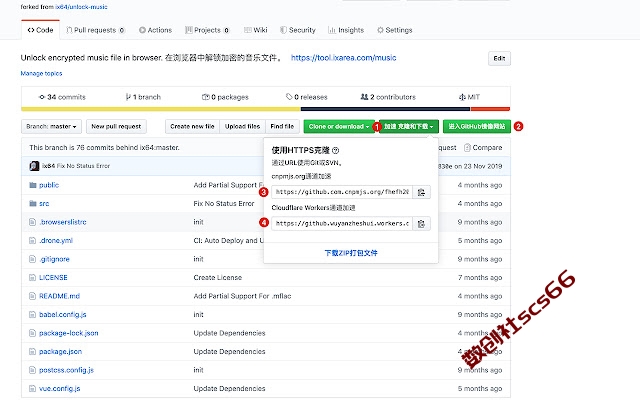Open the Clone or download dropdown

click(x=339, y=127)
